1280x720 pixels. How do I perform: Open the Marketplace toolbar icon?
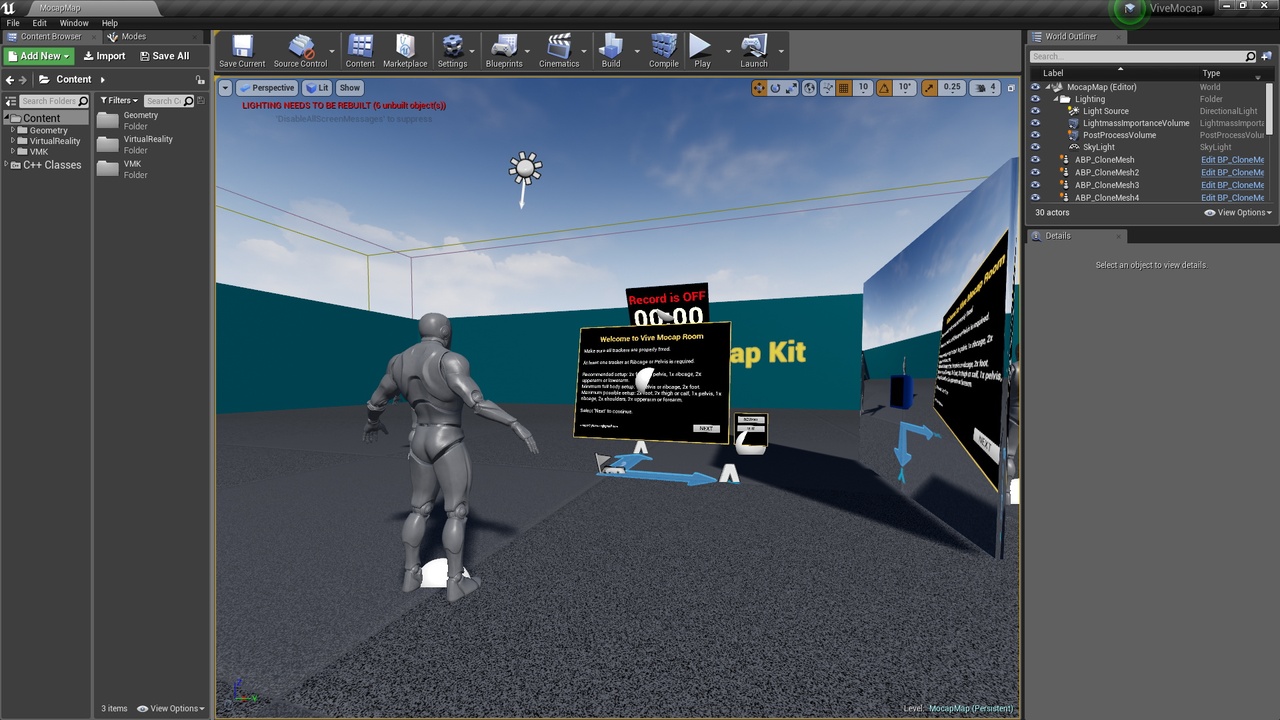(405, 51)
